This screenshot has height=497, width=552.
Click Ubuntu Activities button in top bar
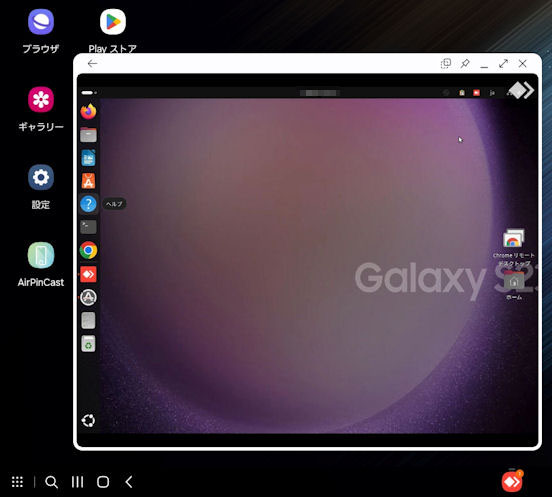(89, 93)
